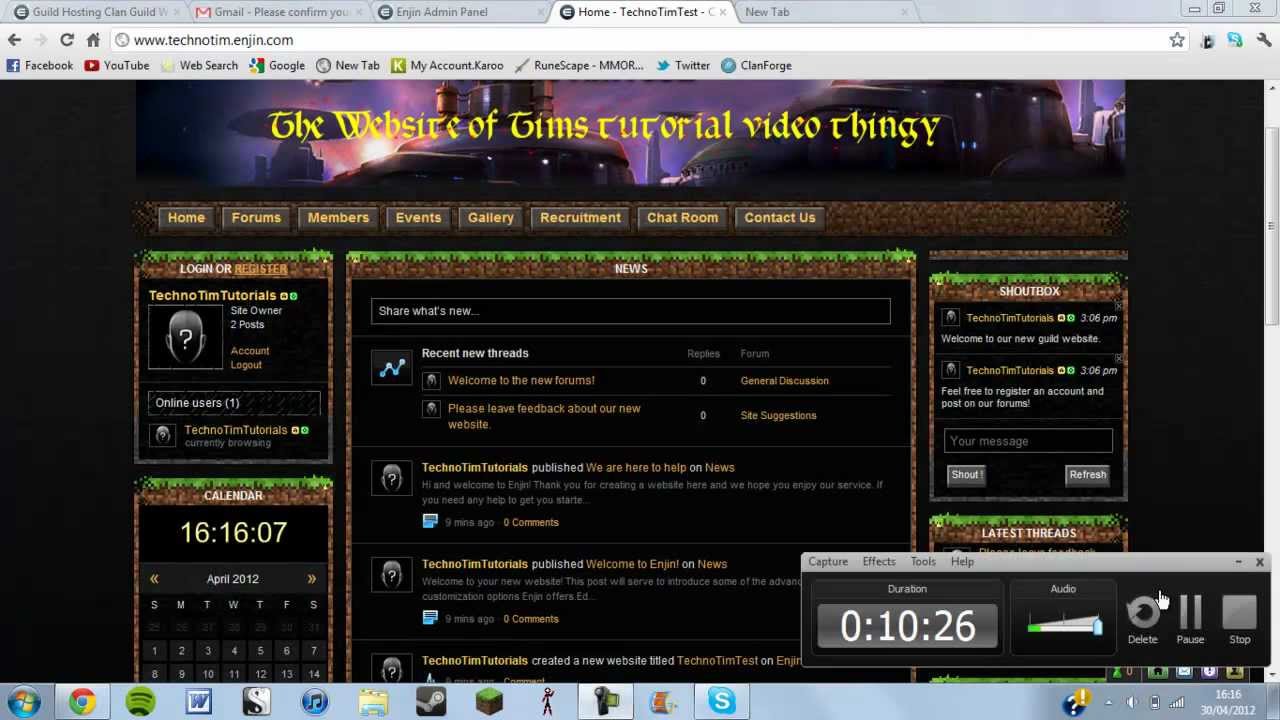Click the shoutbox Refresh button
The image size is (1280, 720).
[x=1087, y=475]
